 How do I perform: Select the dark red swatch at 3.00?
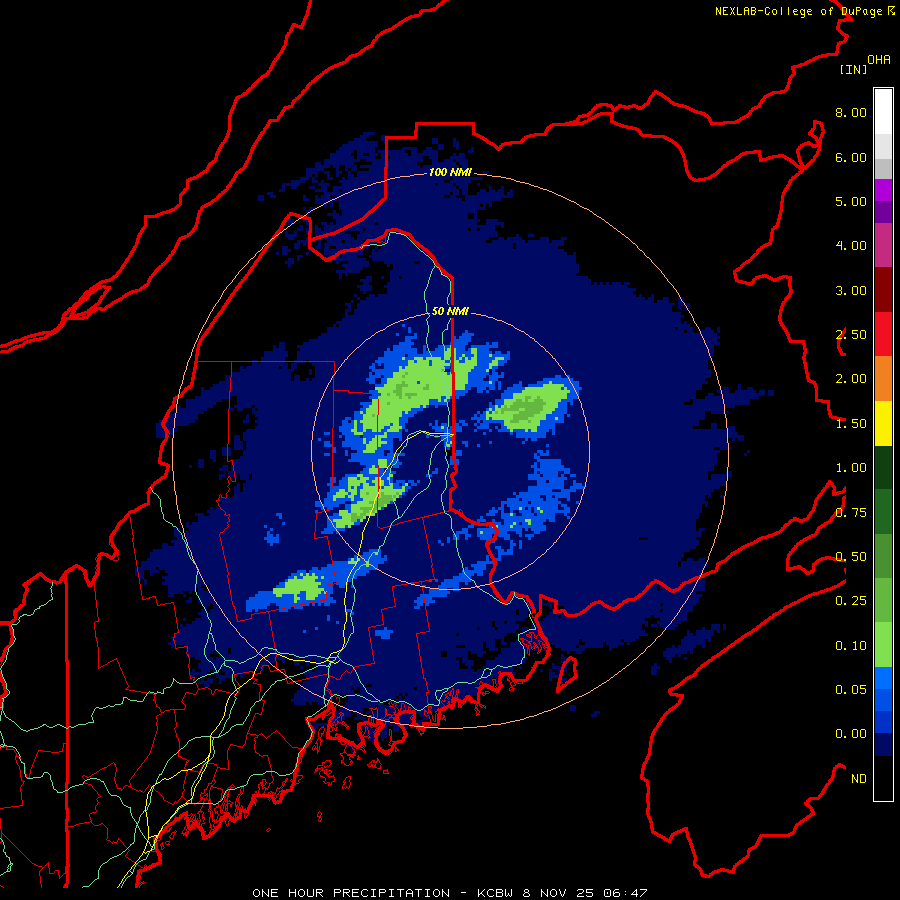[x=883, y=290]
